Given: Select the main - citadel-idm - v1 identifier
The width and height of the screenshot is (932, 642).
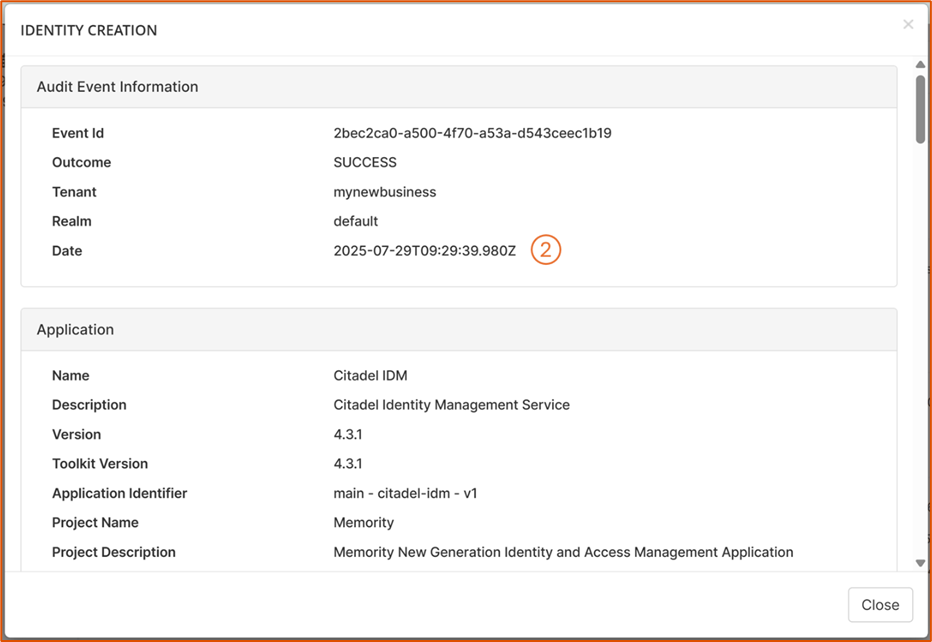Looking at the screenshot, I should [x=405, y=493].
